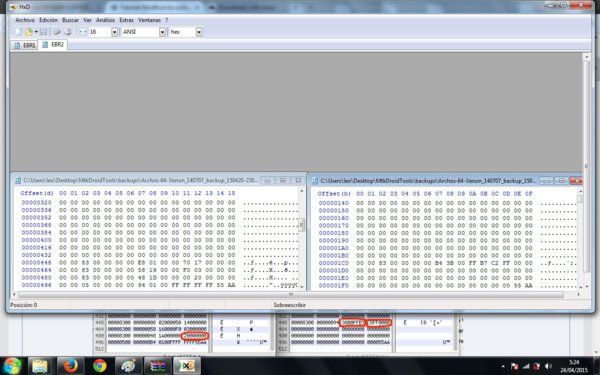Click the Open disk icon in toolbar

(68, 32)
